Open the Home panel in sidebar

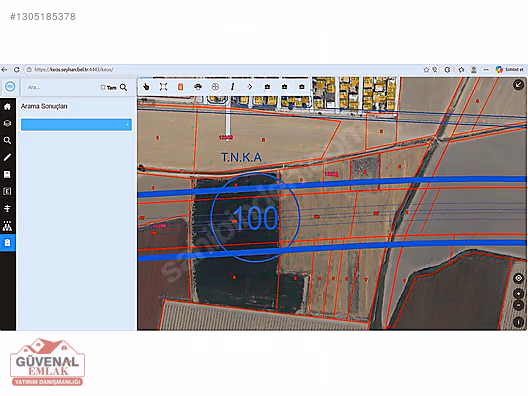pyautogui.click(x=7, y=107)
